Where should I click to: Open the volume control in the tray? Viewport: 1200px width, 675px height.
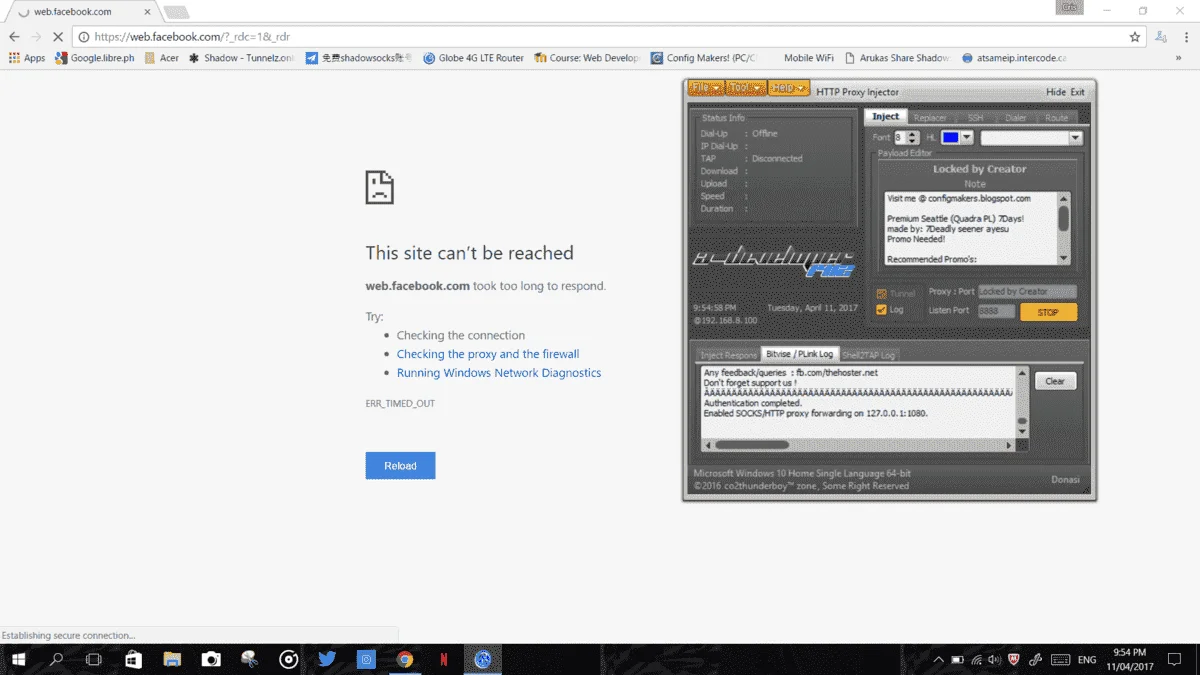[995, 660]
